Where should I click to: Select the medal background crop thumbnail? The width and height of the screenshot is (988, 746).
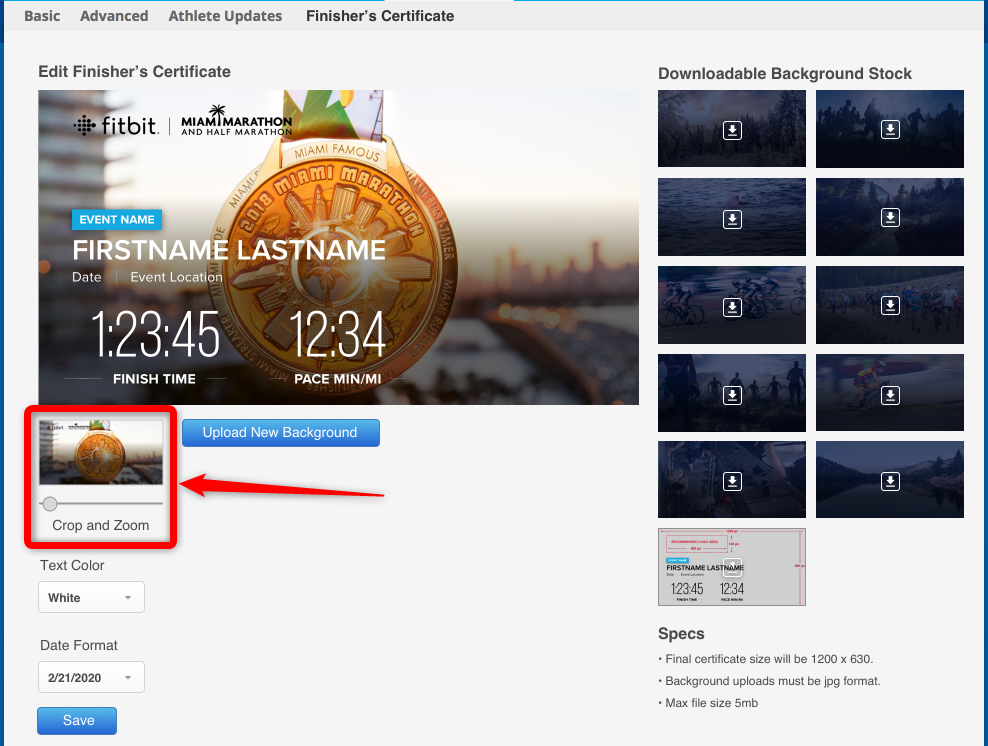(101, 452)
